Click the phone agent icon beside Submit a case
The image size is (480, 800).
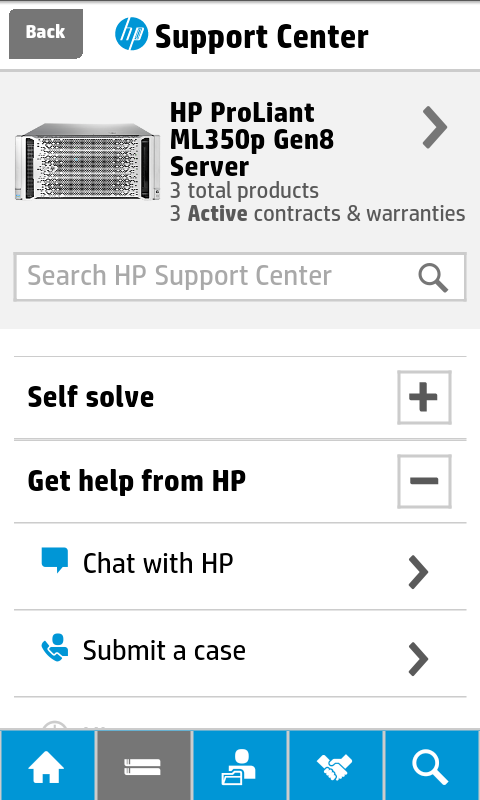point(55,647)
